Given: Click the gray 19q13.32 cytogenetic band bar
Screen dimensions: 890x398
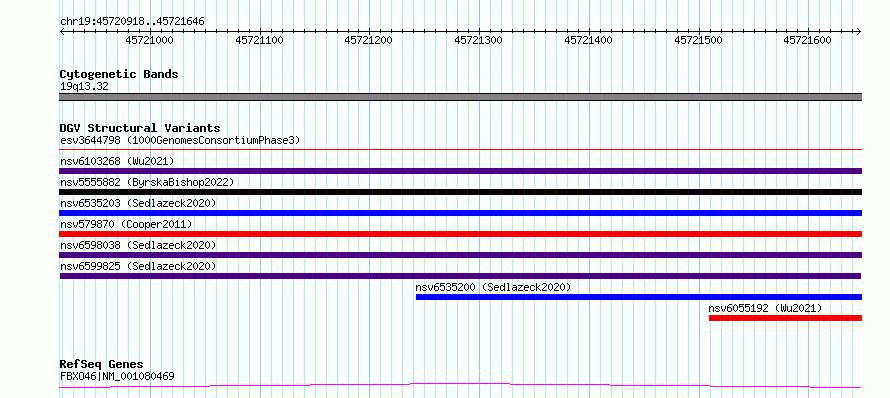Looking at the screenshot, I should point(461,97).
